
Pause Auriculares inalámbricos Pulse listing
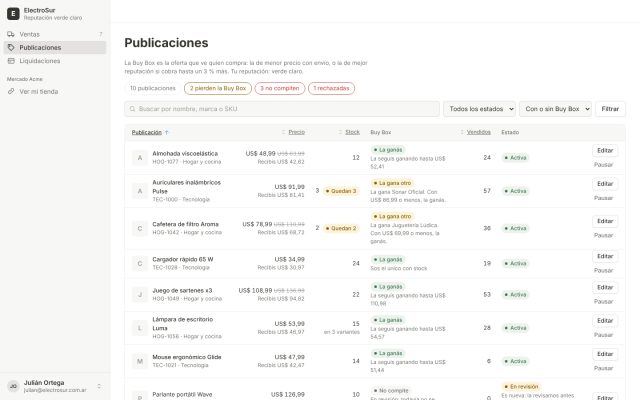point(603,198)
